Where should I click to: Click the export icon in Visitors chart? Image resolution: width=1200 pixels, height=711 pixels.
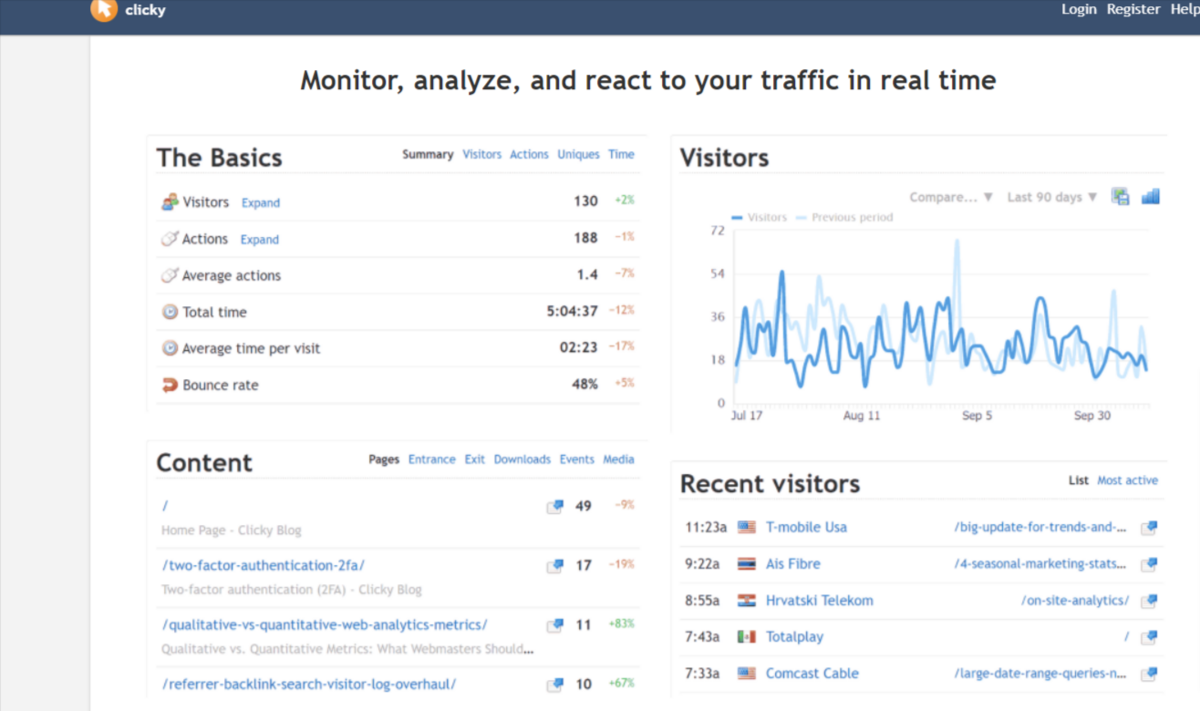click(1120, 197)
